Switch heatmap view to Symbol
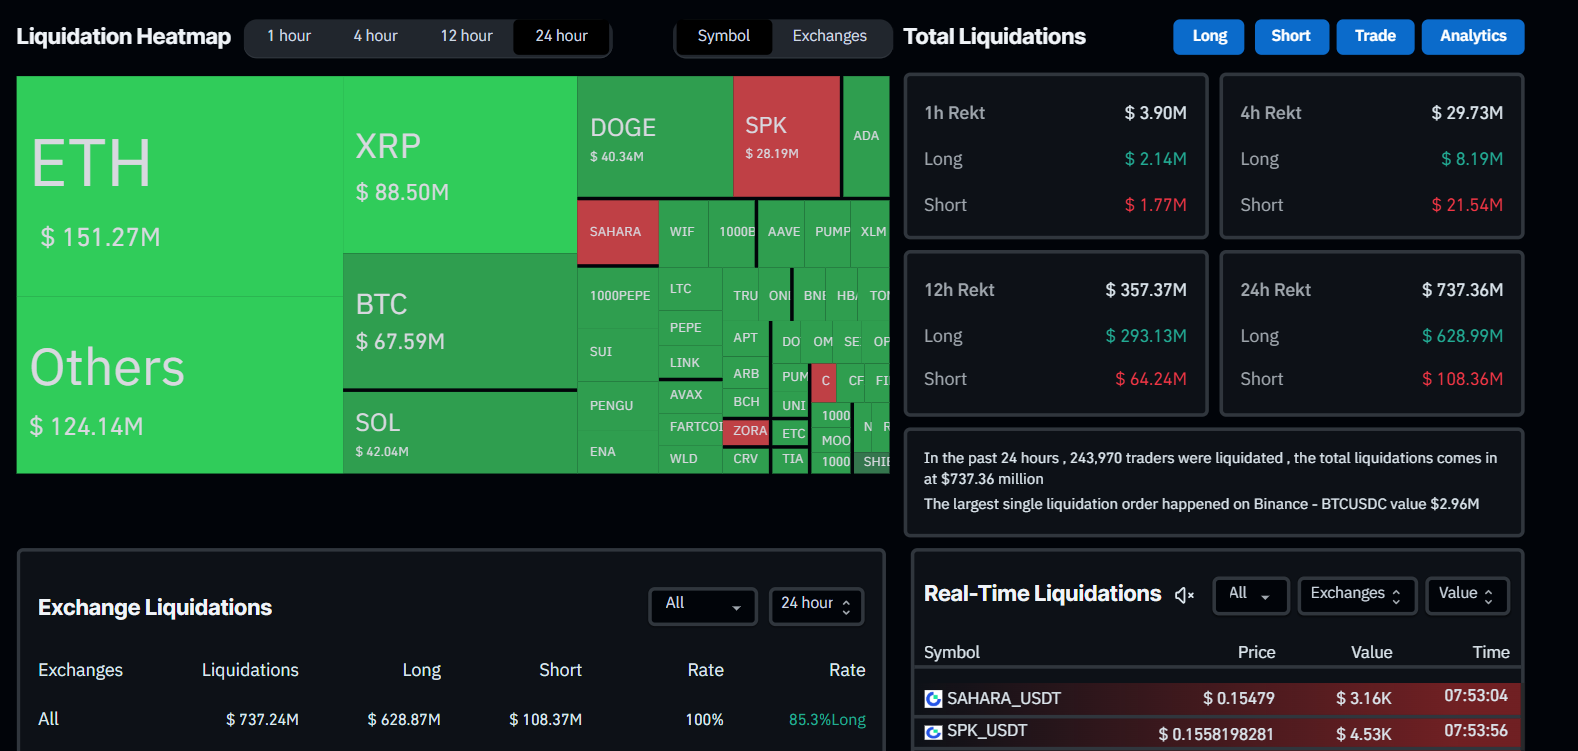The width and height of the screenshot is (1578, 751). (723, 36)
